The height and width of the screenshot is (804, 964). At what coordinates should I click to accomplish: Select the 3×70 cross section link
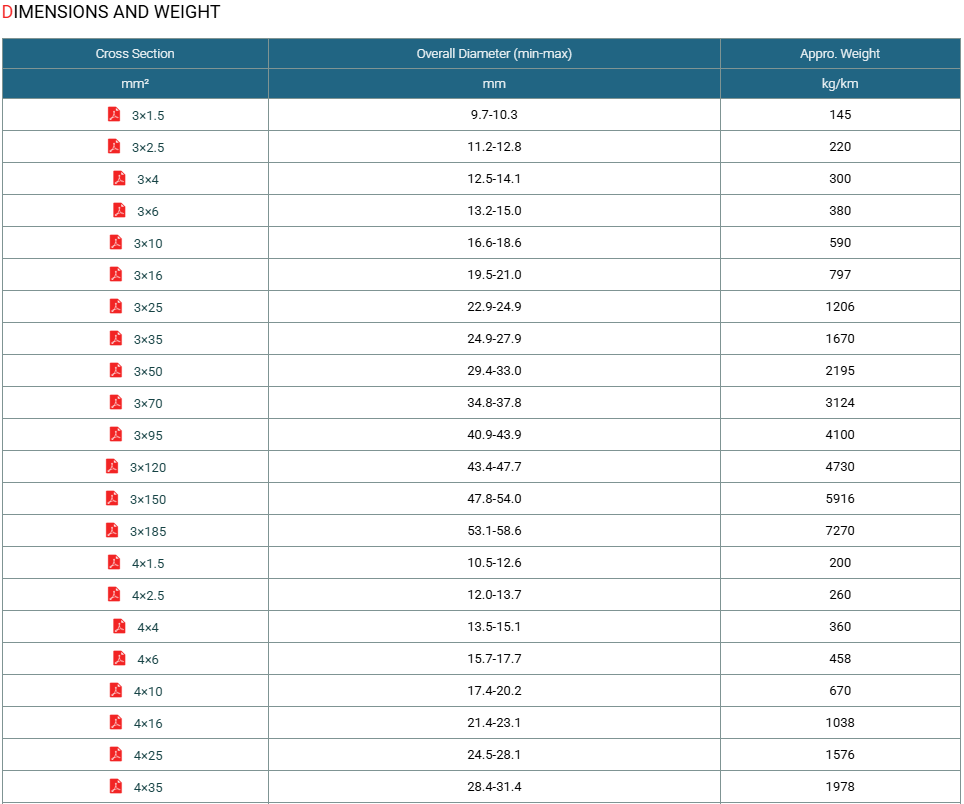pos(148,403)
